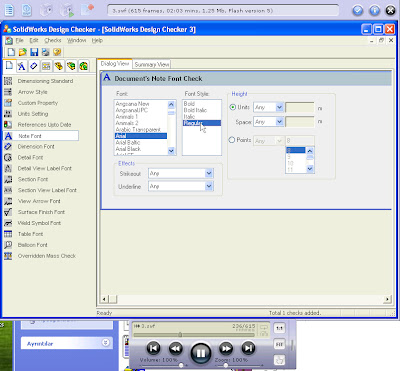400x371 pixels.
Task: Add the Detail Font check
Action: click(30, 157)
